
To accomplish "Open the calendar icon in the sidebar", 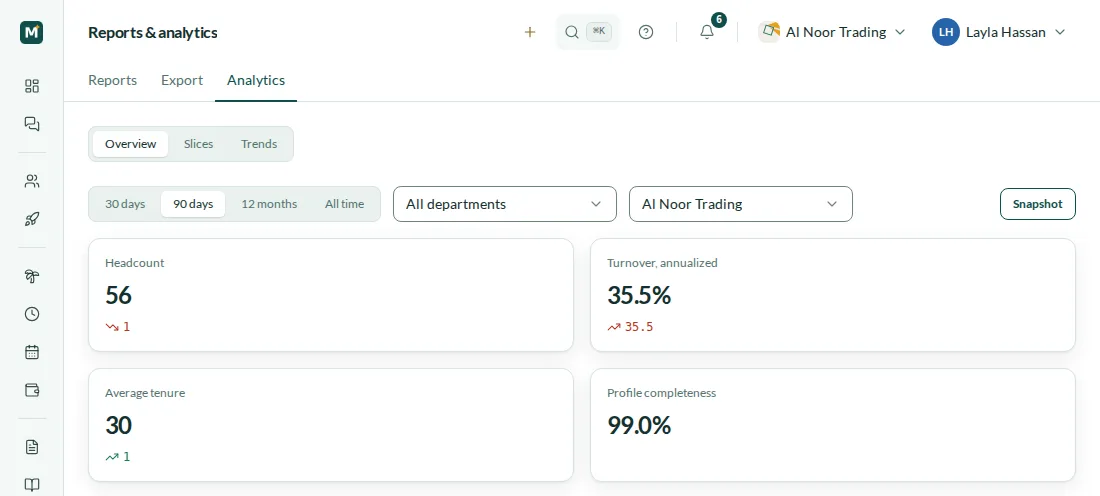I will [x=32, y=352].
